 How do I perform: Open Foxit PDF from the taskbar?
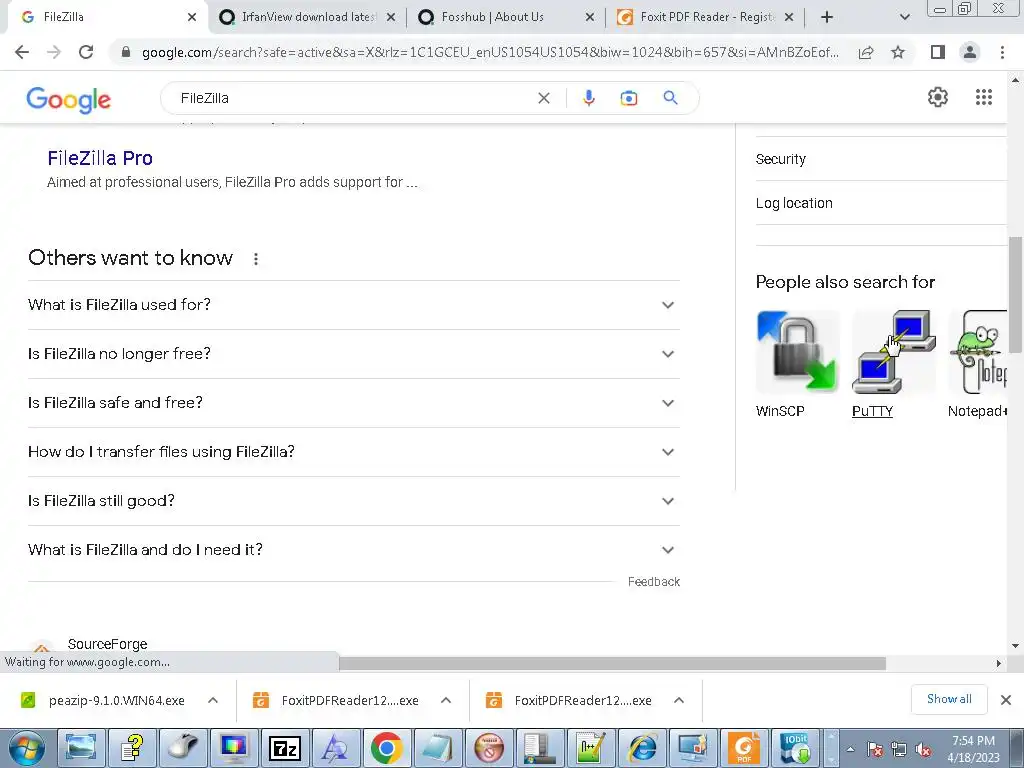pos(743,748)
